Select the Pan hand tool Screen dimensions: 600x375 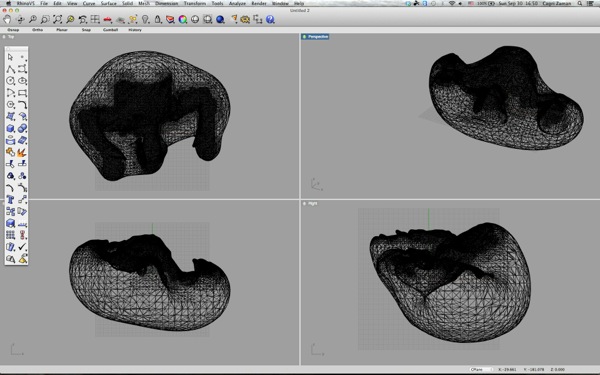[7, 19]
